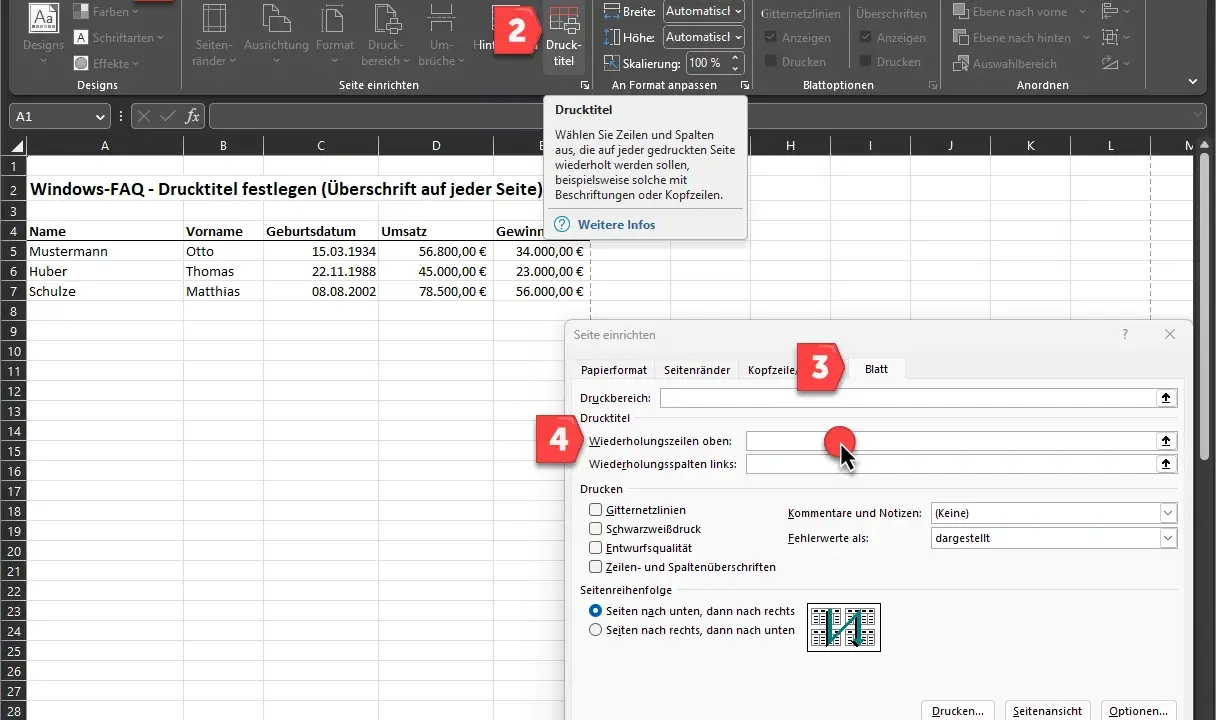Image resolution: width=1216 pixels, height=720 pixels.
Task: Click the Drucken... button
Action: tap(958, 711)
